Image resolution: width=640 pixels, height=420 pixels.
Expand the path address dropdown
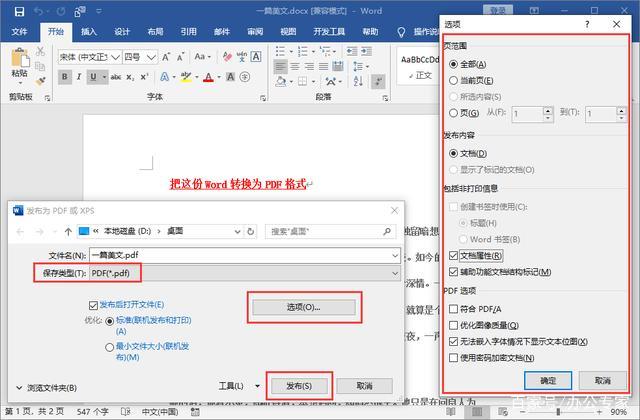[237, 231]
